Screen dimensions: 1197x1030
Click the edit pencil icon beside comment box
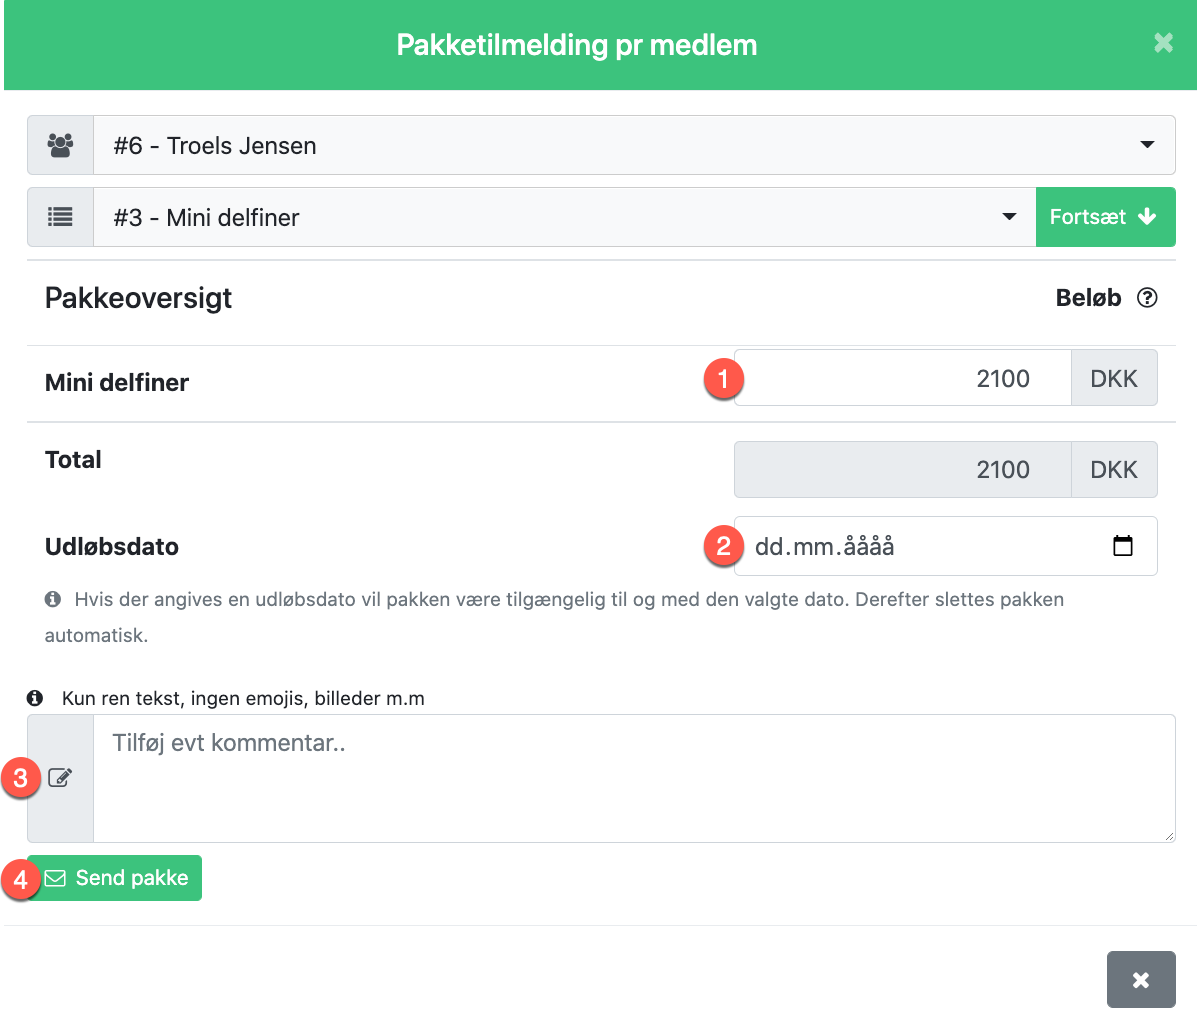click(x=60, y=777)
